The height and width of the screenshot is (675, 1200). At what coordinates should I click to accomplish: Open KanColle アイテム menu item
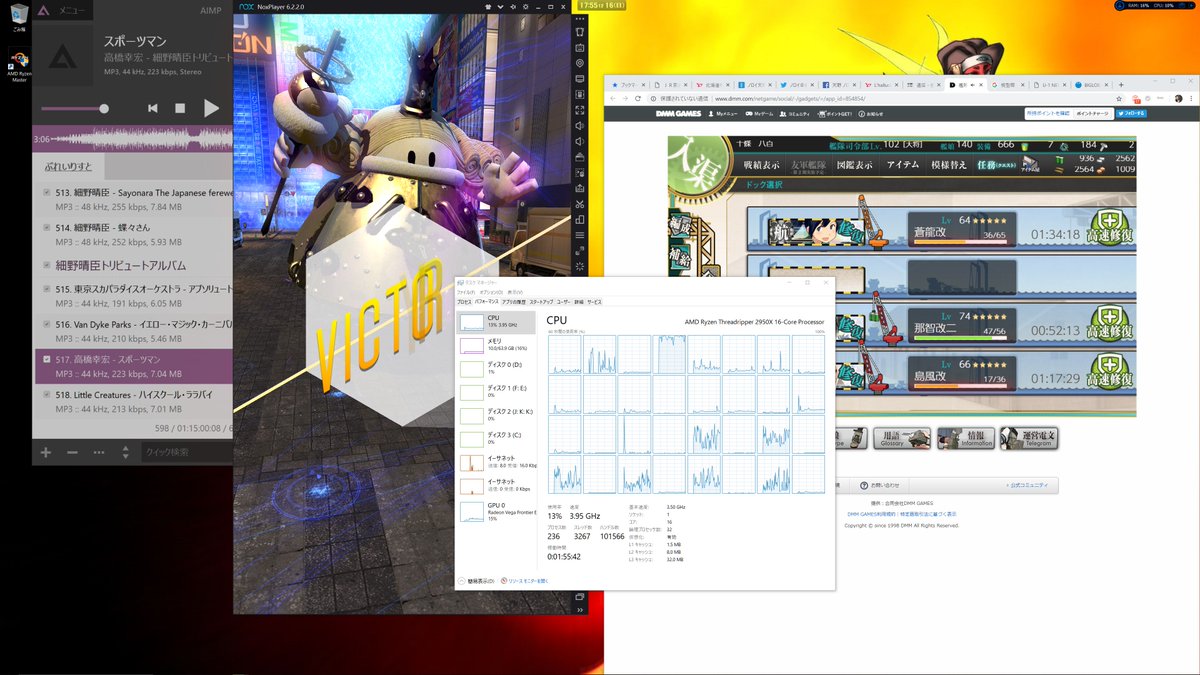click(x=903, y=165)
